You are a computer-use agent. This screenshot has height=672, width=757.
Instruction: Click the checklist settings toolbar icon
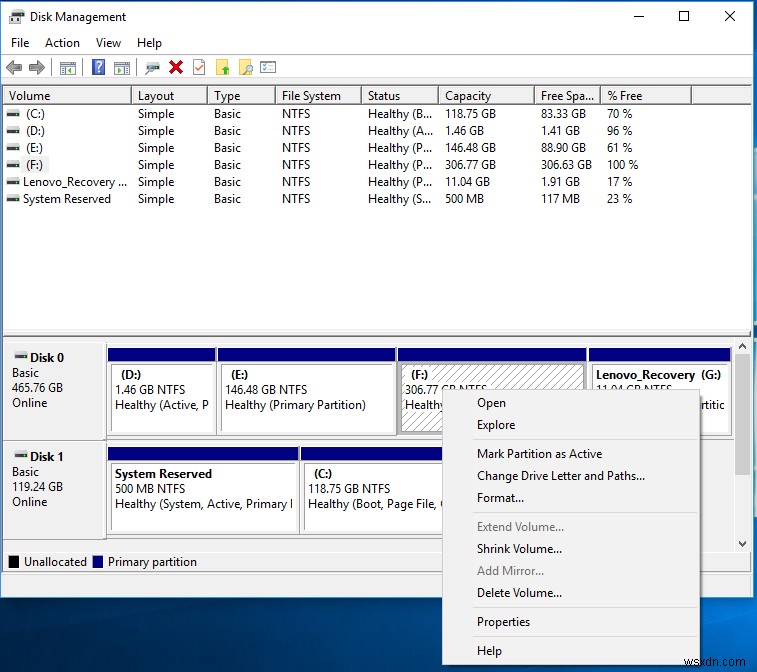point(268,67)
